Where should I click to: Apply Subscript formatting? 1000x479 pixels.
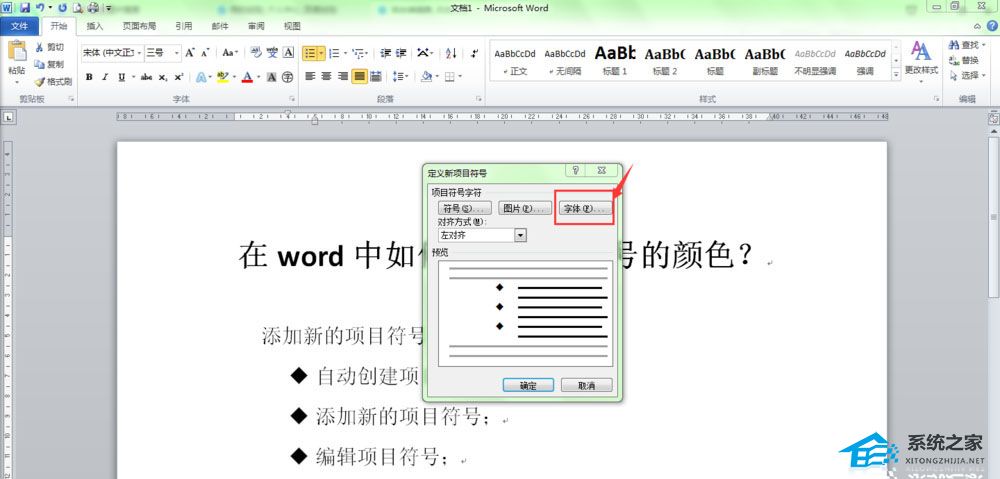click(x=163, y=77)
